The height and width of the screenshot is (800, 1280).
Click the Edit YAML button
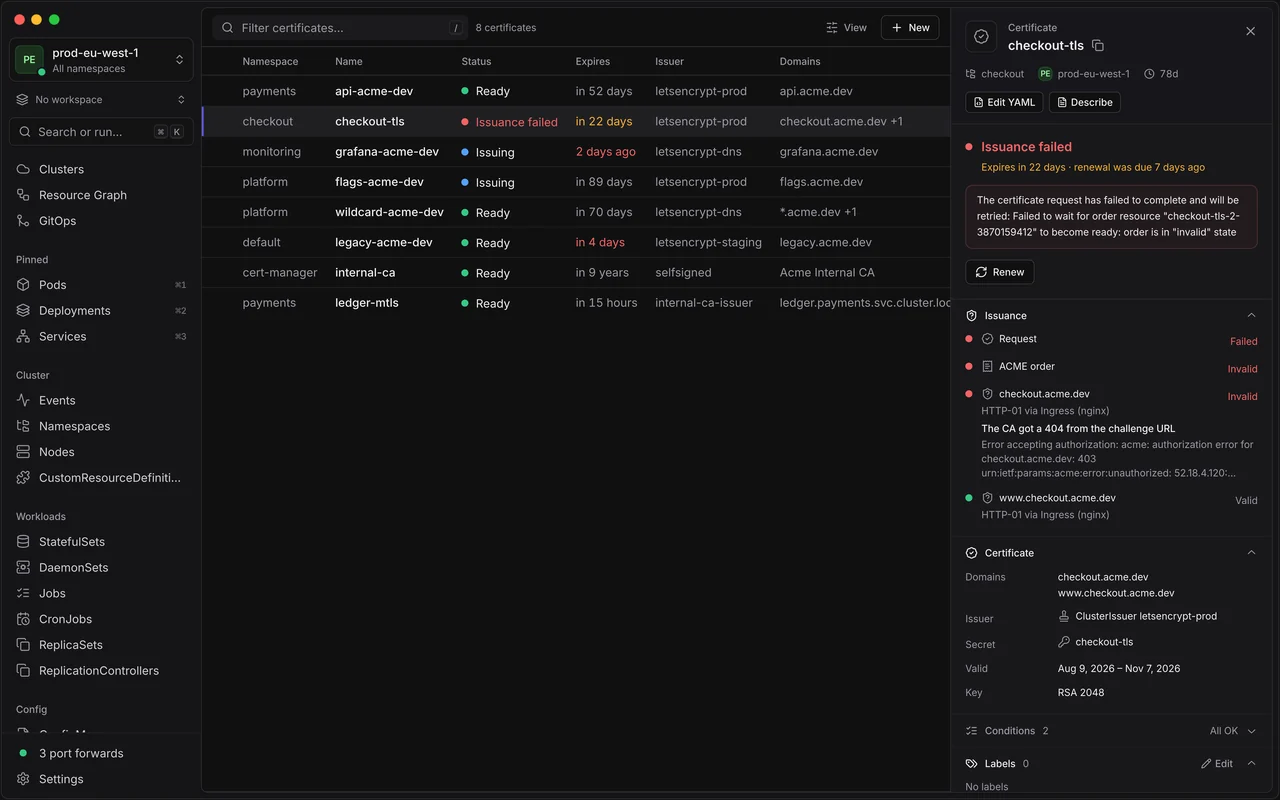(x=1004, y=102)
